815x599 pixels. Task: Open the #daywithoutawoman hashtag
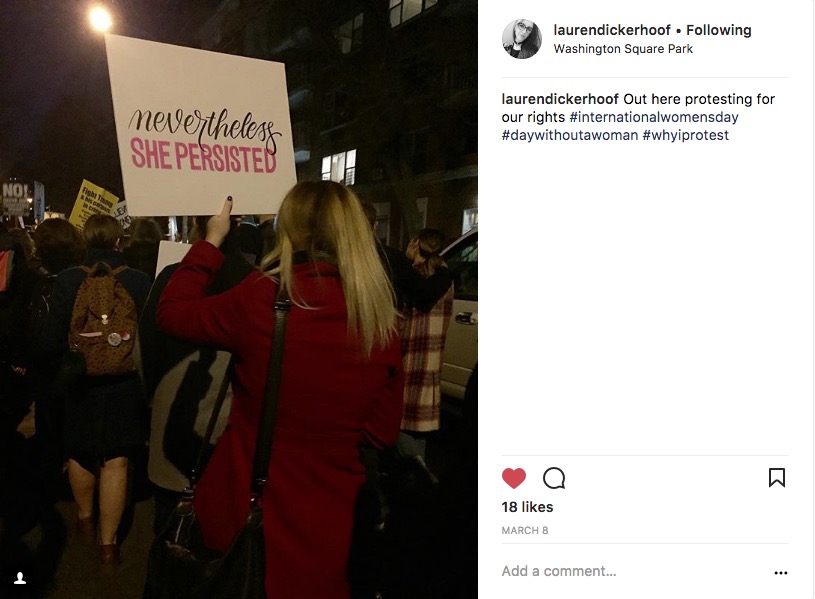(x=570, y=135)
